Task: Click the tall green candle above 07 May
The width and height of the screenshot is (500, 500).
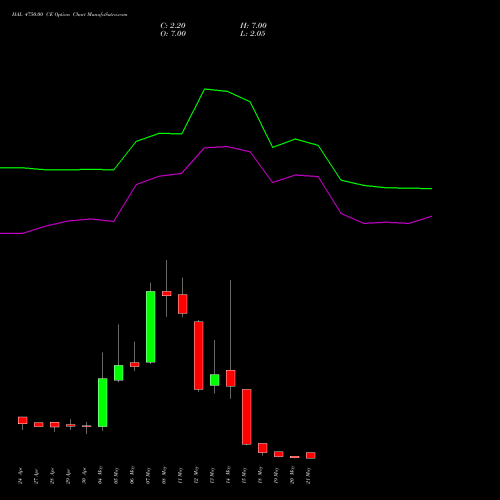Action: click(x=151, y=327)
